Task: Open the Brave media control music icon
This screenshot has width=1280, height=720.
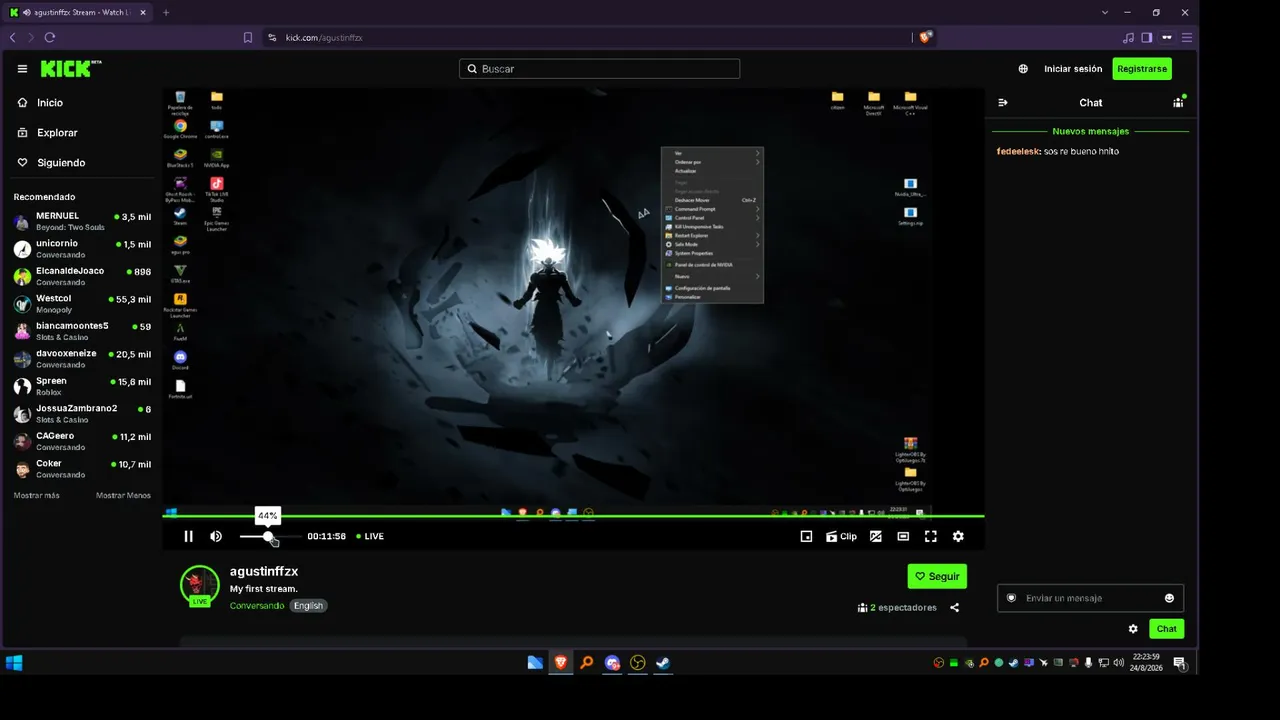Action: pos(1129,37)
